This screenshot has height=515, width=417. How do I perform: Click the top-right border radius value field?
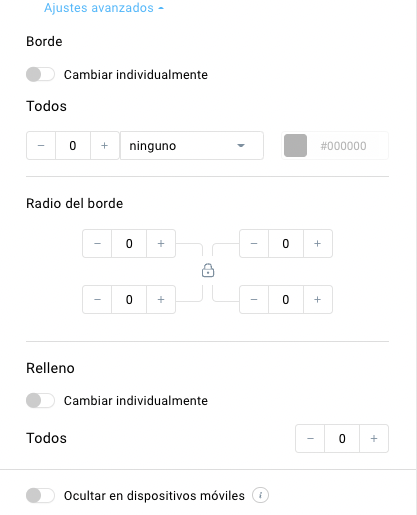pos(286,244)
